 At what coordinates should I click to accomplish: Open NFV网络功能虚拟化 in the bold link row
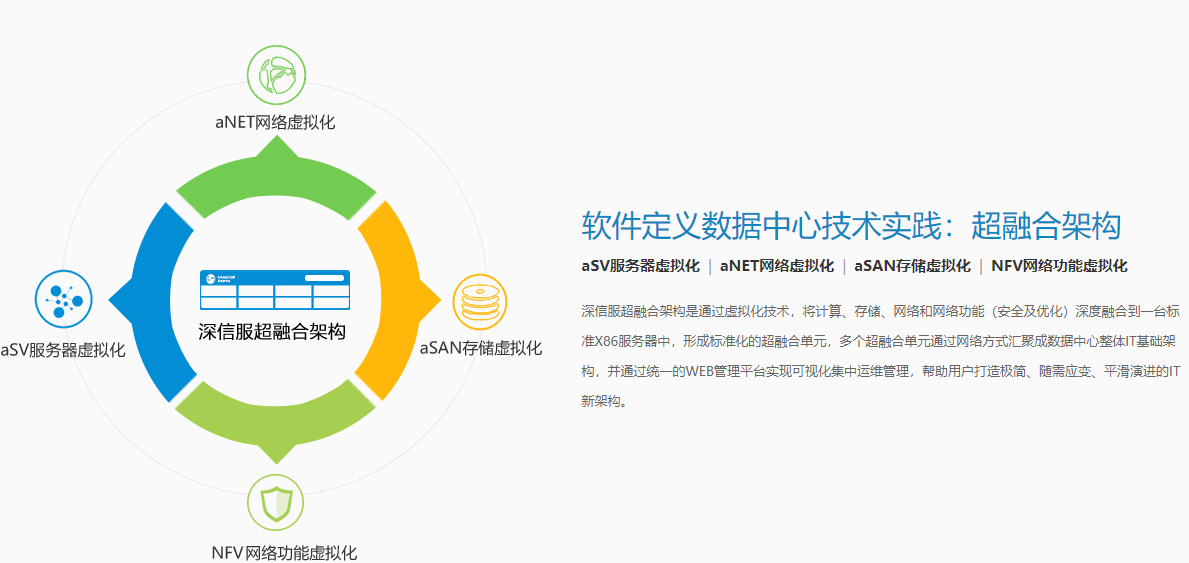[x=1059, y=266]
